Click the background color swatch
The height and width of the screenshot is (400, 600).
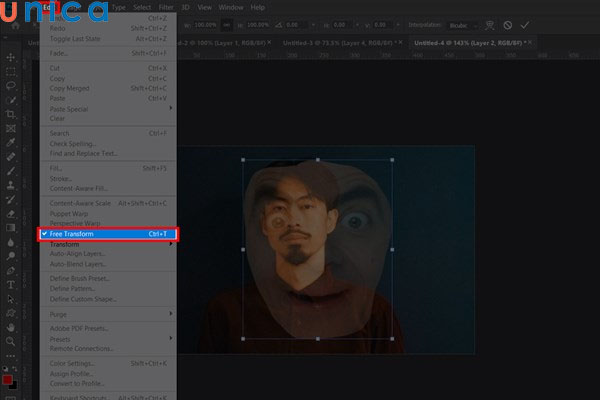[14, 385]
